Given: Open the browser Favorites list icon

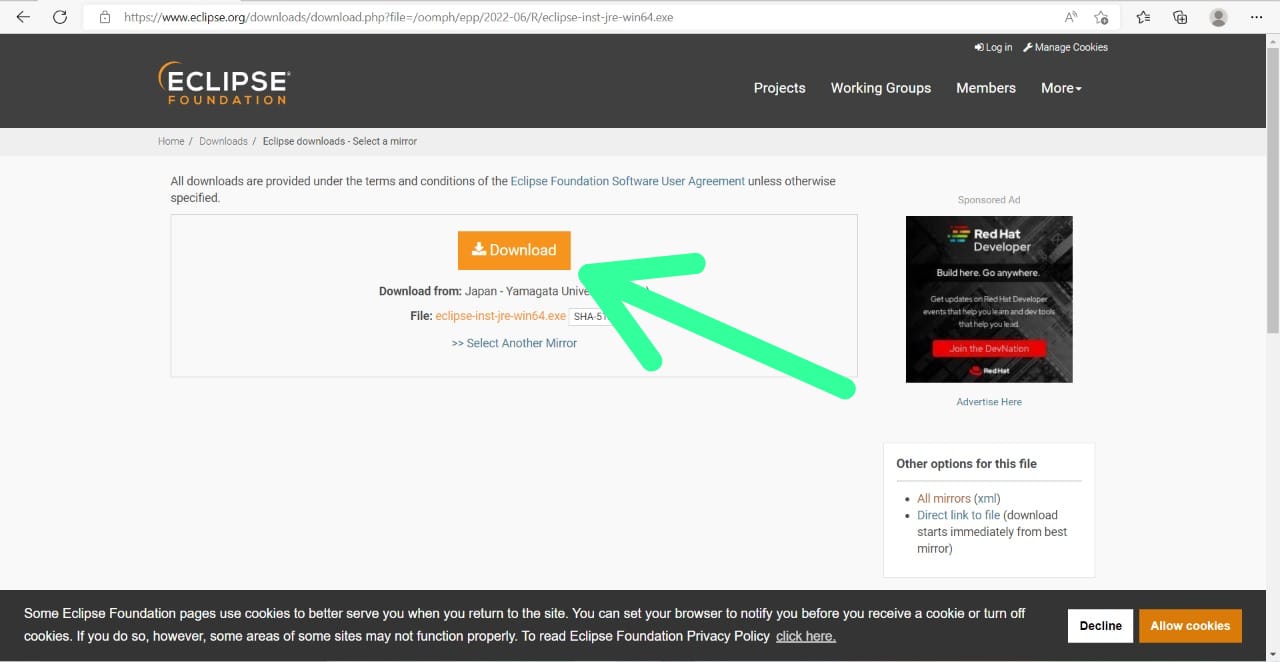Looking at the screenshot, I should click(x=1143, y=17).
